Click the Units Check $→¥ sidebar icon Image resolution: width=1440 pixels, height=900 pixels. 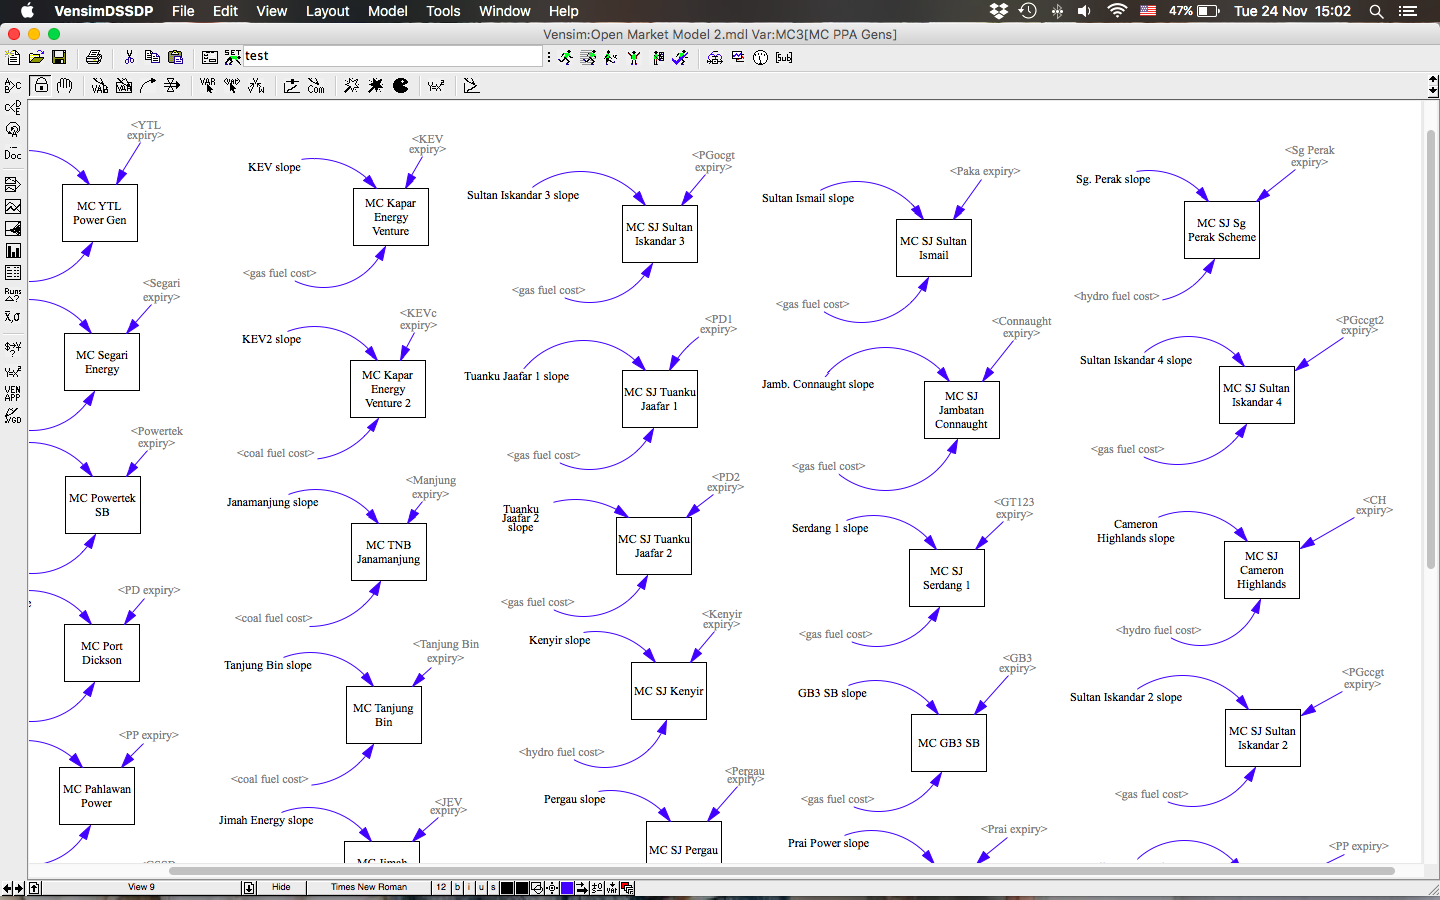pyautogui.click(x=13, y=348)
